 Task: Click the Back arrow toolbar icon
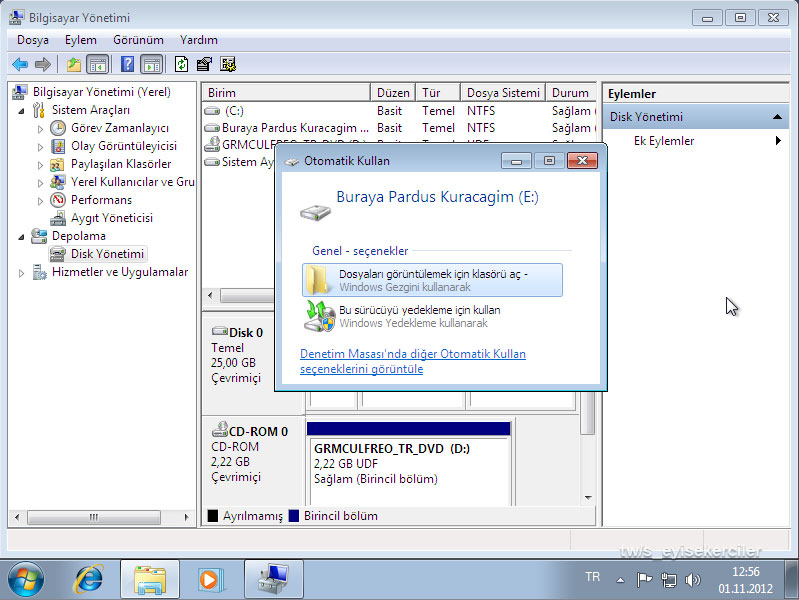20,64
